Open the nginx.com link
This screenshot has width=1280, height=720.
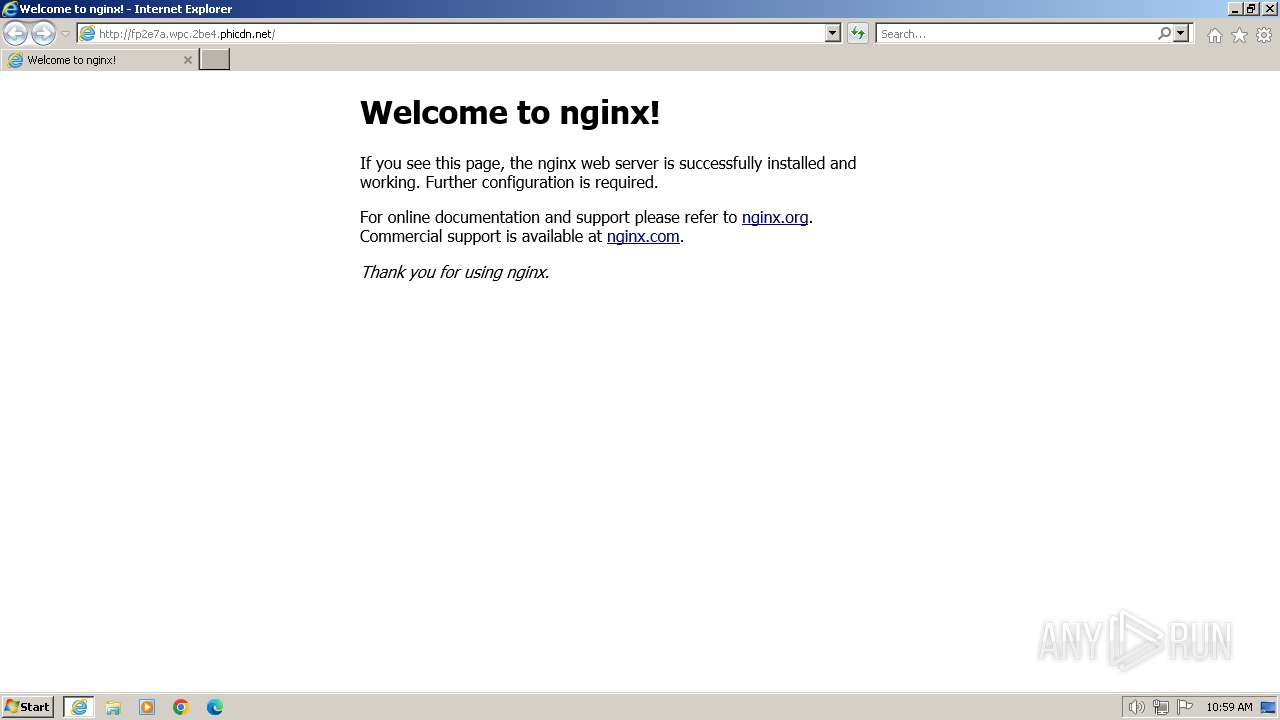point(643,237)
